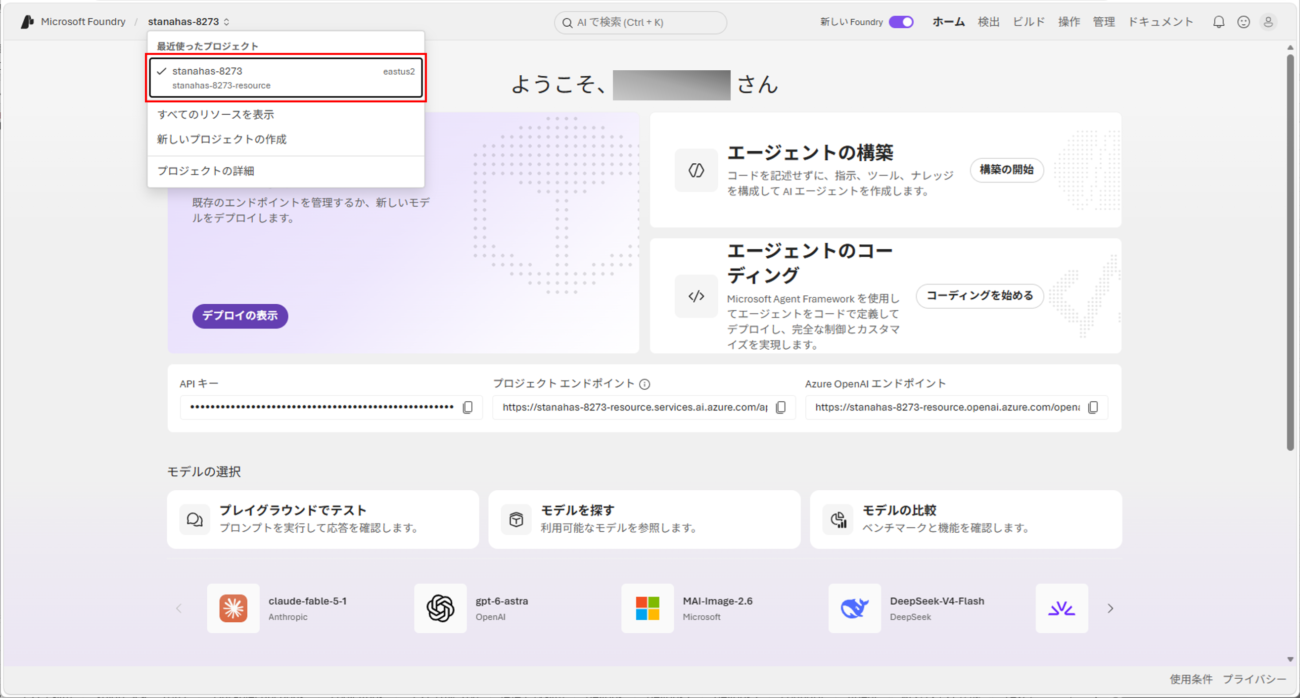Open the モデルを探す card
This screenshot has width=1300, height=698.
644,519
